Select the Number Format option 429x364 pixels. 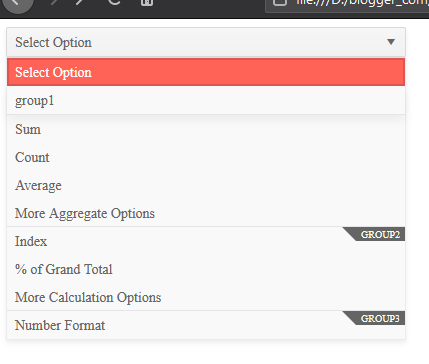click(x=206, y=325)
